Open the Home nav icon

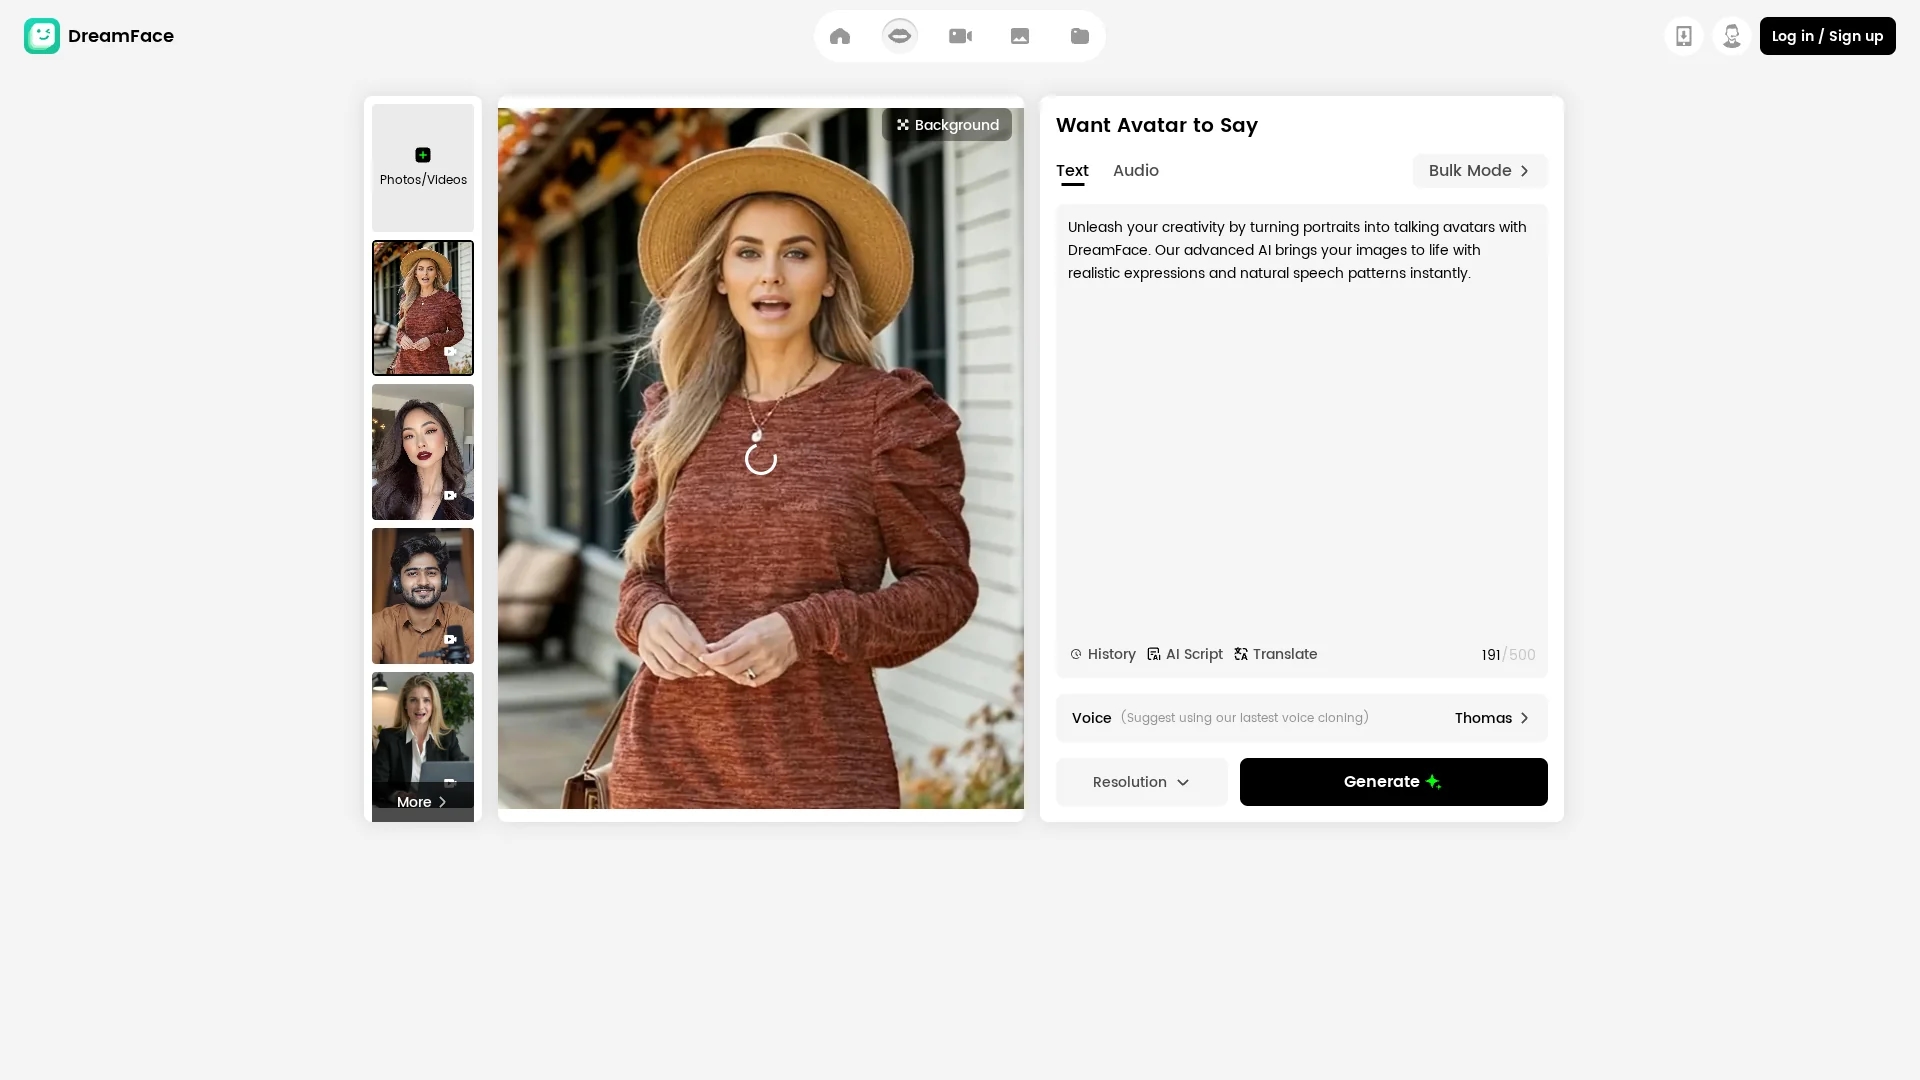[x=840, y=36]
